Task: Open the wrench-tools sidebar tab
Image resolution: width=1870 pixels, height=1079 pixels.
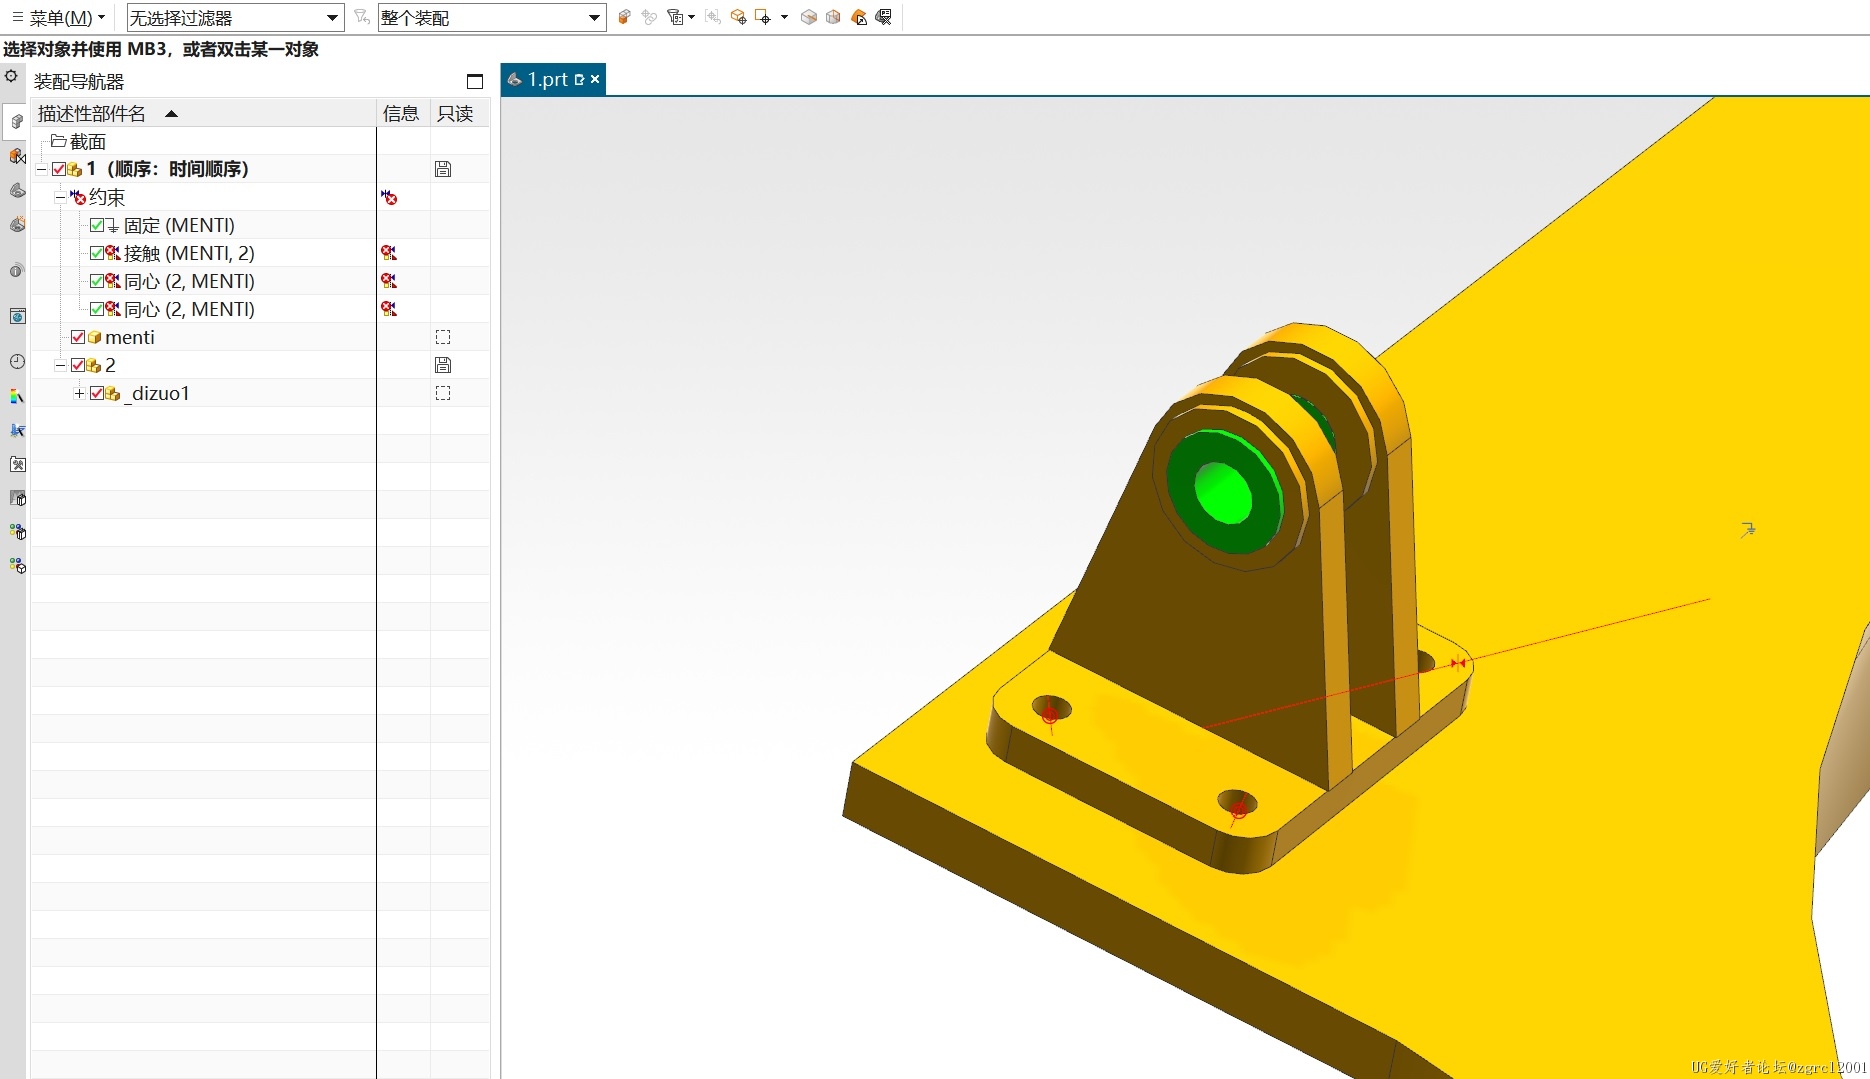Action: click(x=16, y=464)
